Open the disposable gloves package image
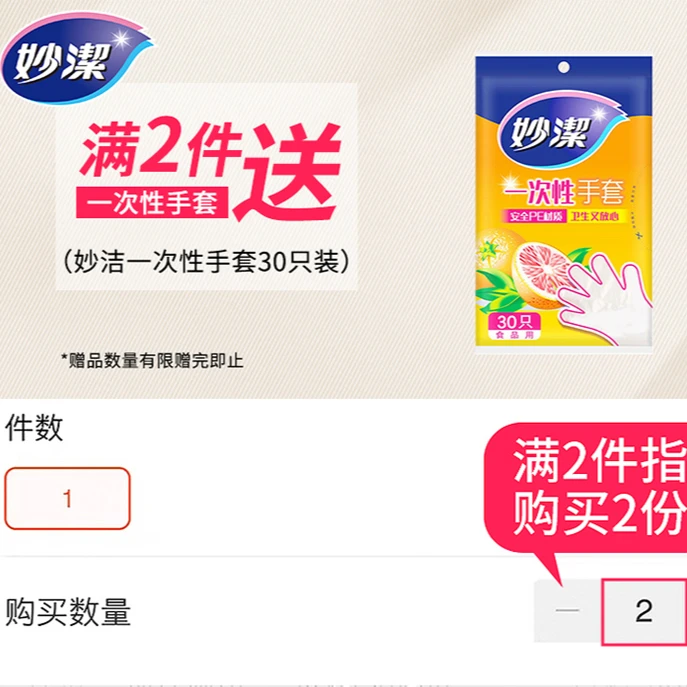Viewport: 687px width, 687px height. point(564,202)
